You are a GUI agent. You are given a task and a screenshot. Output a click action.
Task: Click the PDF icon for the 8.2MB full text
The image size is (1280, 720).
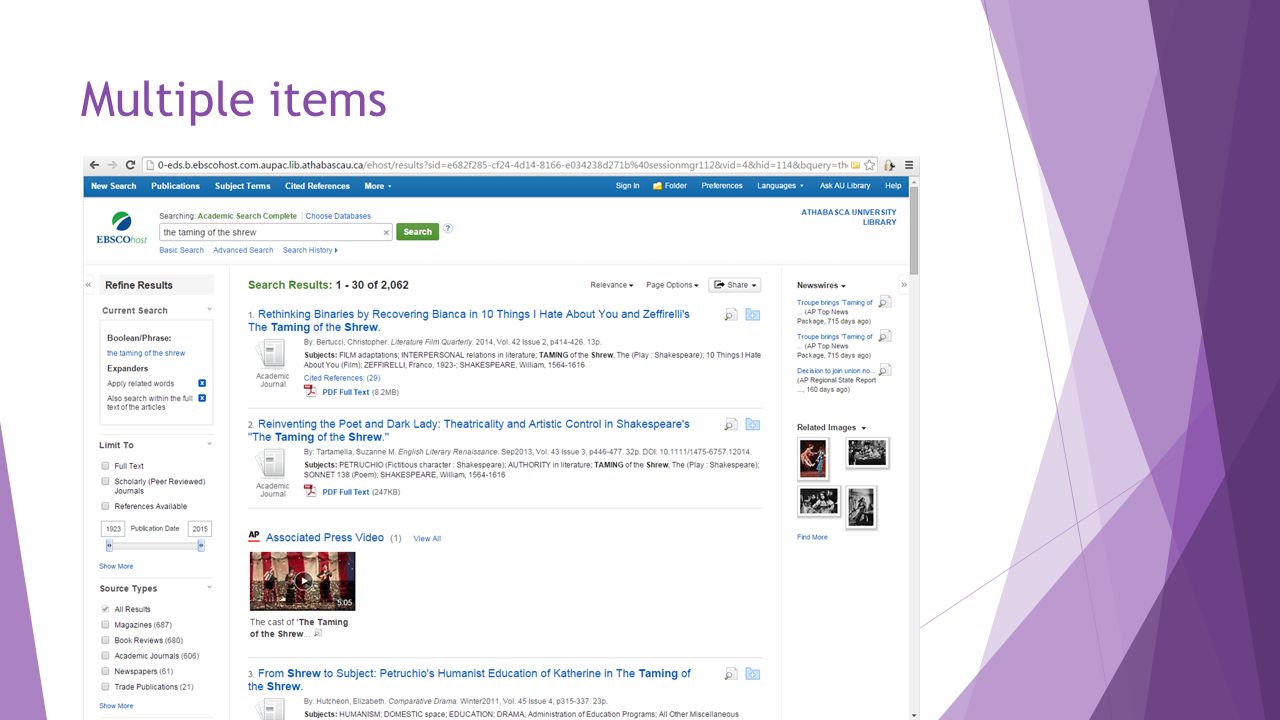pos(310,391)
